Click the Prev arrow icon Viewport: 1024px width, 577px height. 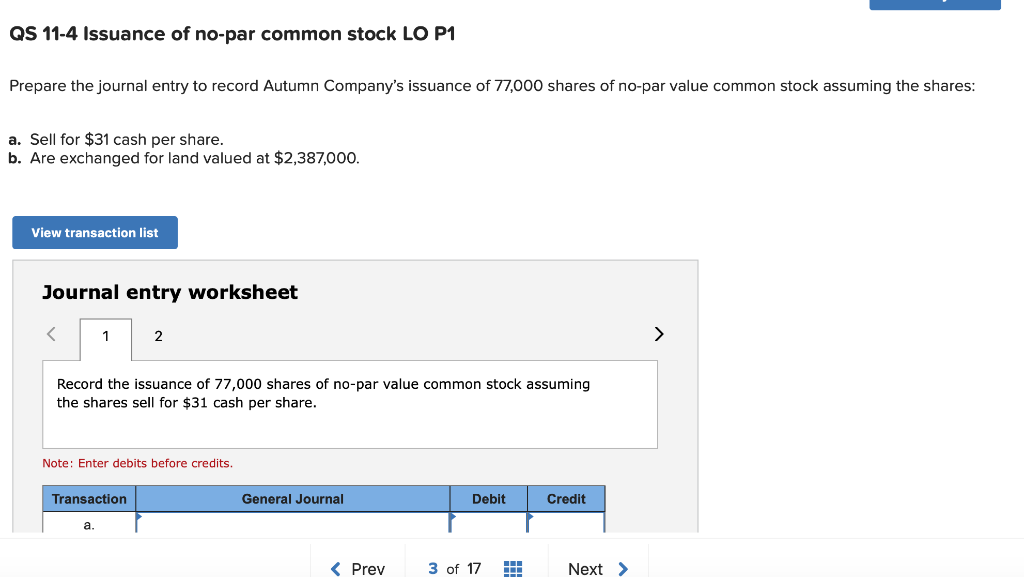point(336,568)
